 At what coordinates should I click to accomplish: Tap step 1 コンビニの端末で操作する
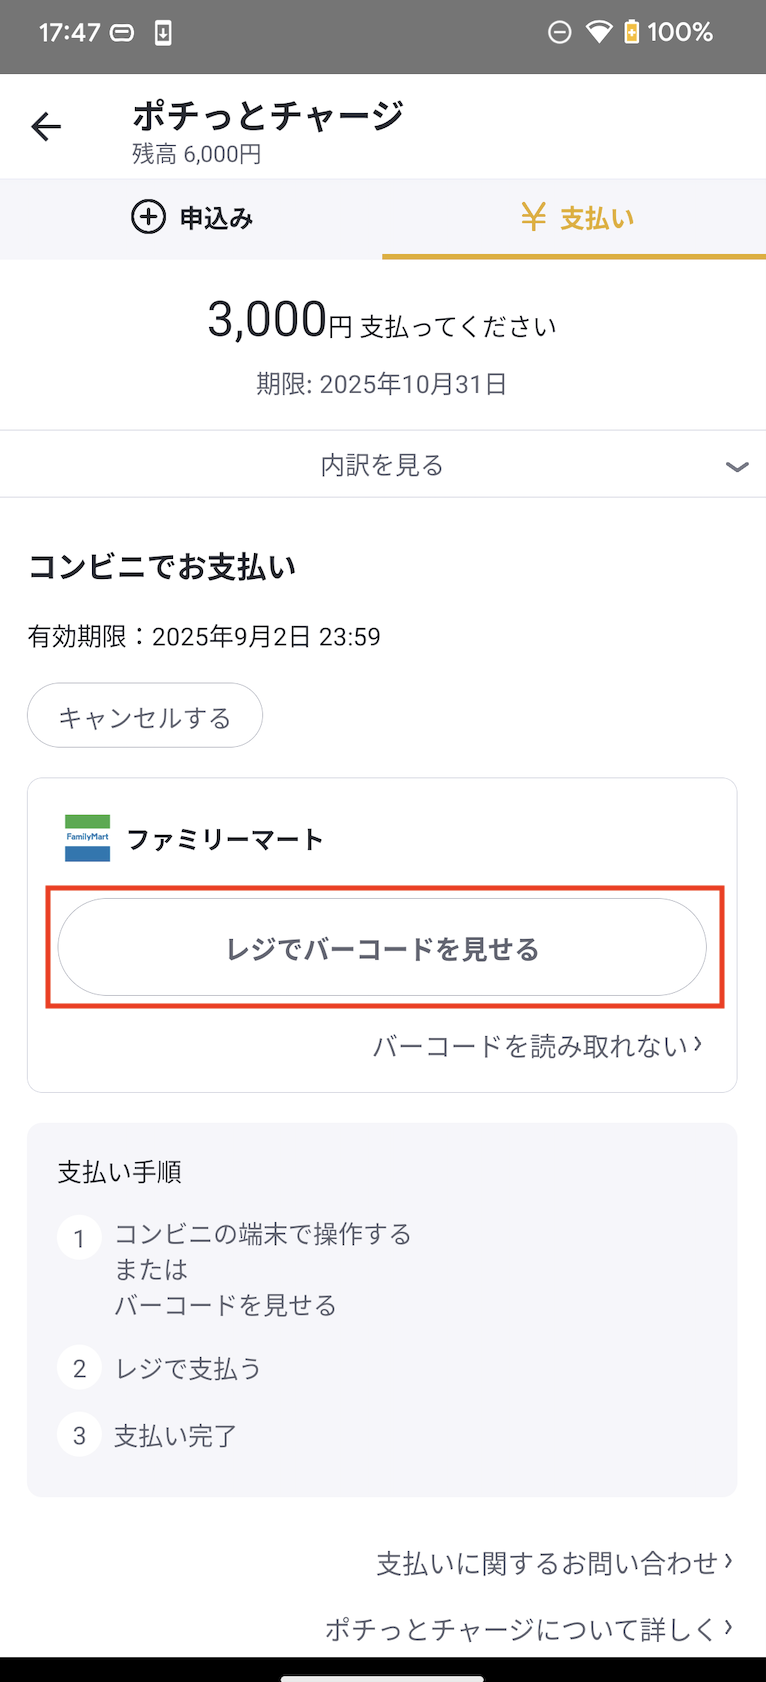(262, 1234)
